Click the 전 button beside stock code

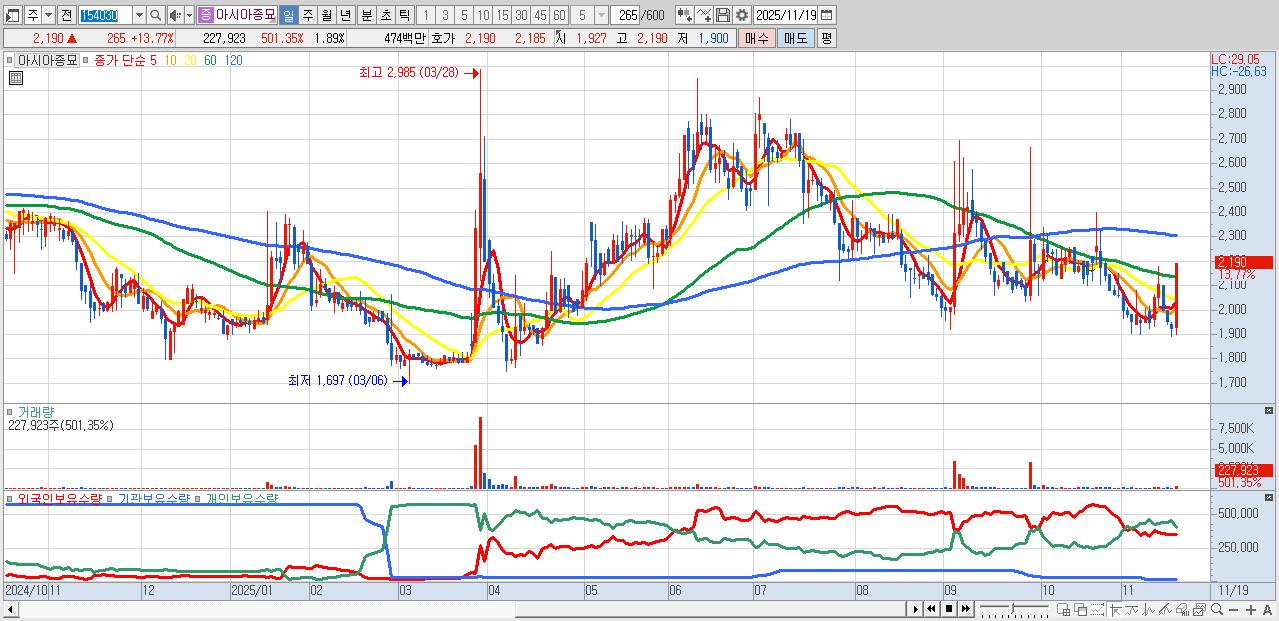[x=66, y=16]
